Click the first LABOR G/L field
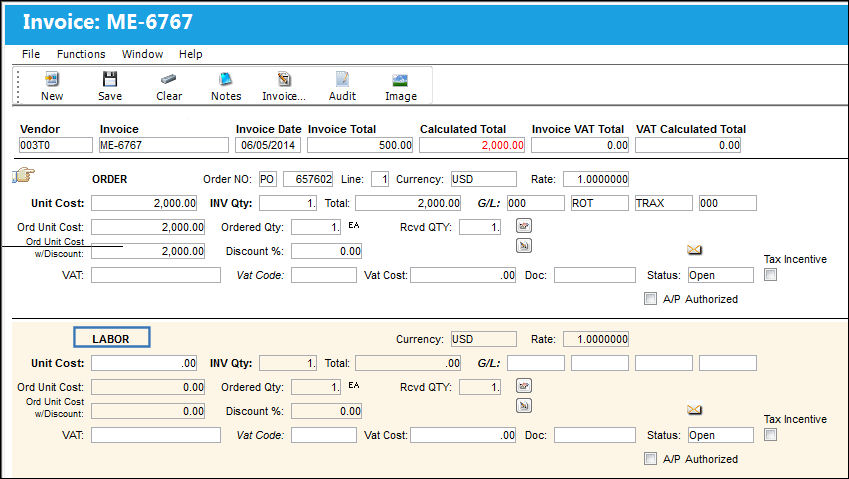 click(x=536, y=363)
